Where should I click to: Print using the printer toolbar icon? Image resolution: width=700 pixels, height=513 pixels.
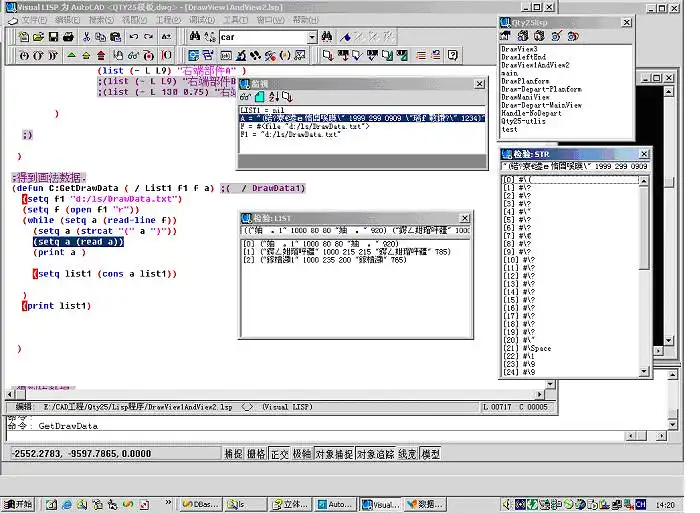coord(68,37)
